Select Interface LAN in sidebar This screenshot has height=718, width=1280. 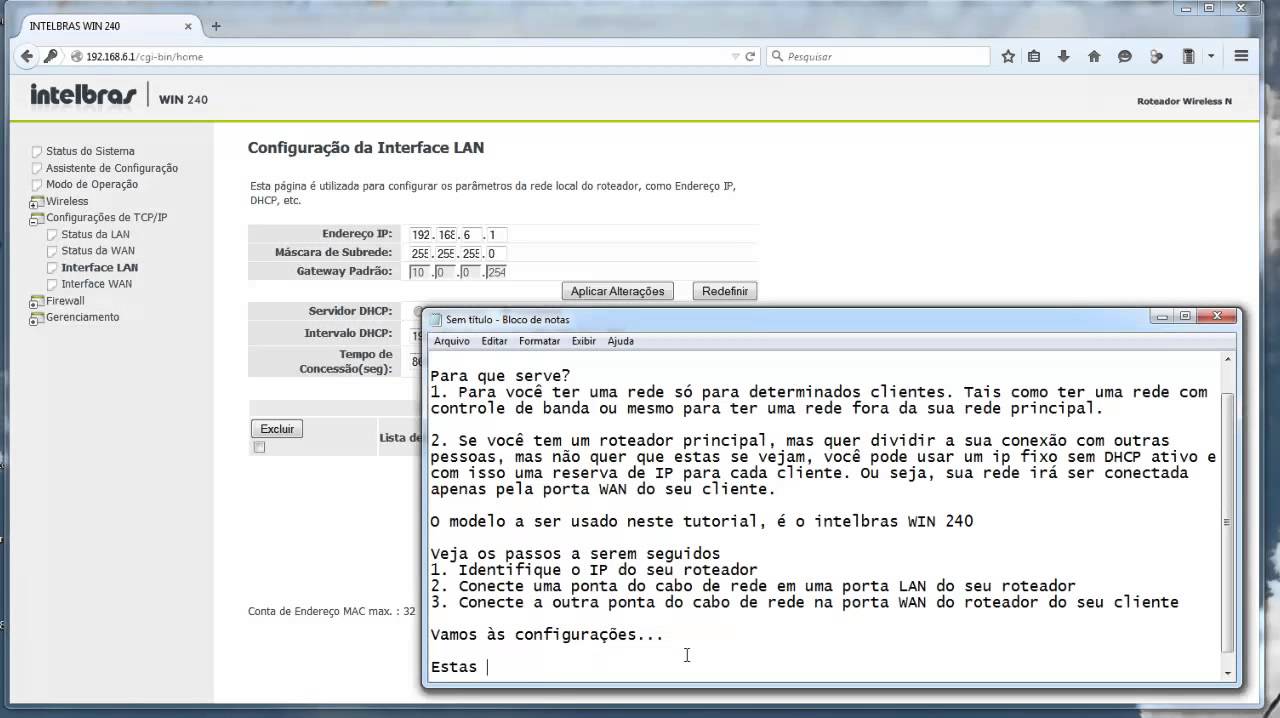coord(100,268)
